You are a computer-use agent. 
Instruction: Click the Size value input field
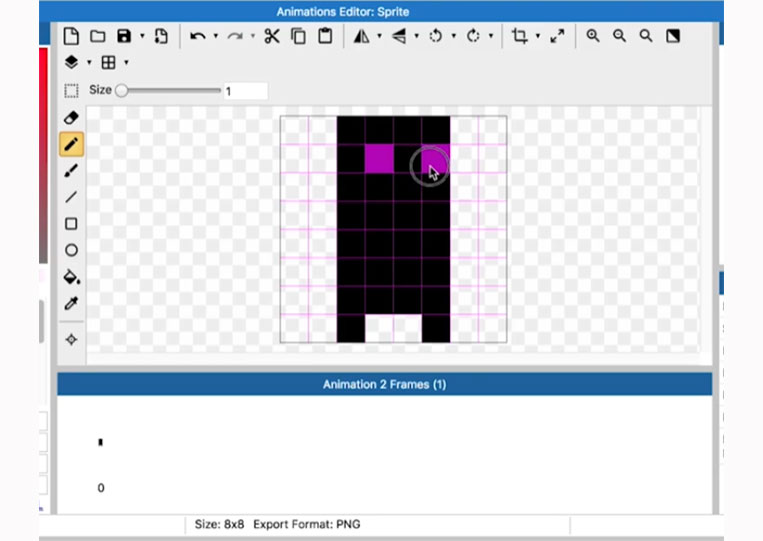pos(245,91)
